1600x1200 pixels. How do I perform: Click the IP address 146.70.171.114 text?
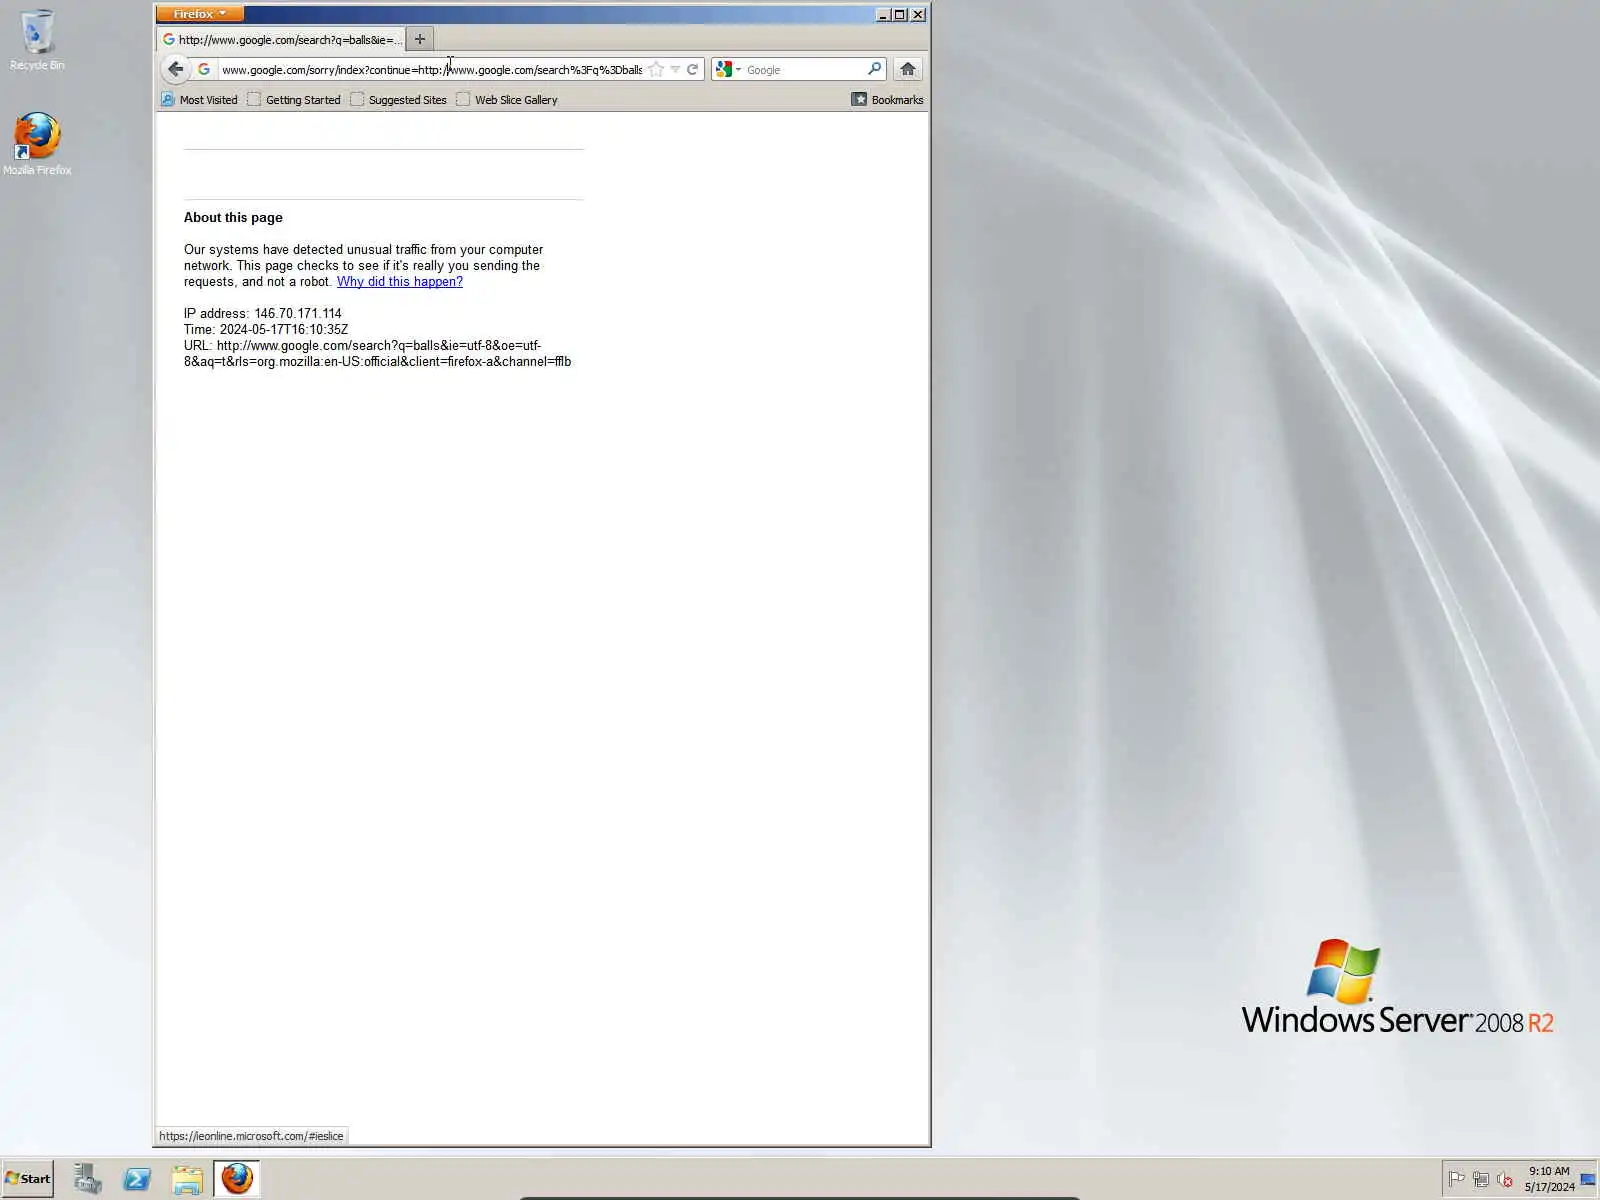point(263,314)
